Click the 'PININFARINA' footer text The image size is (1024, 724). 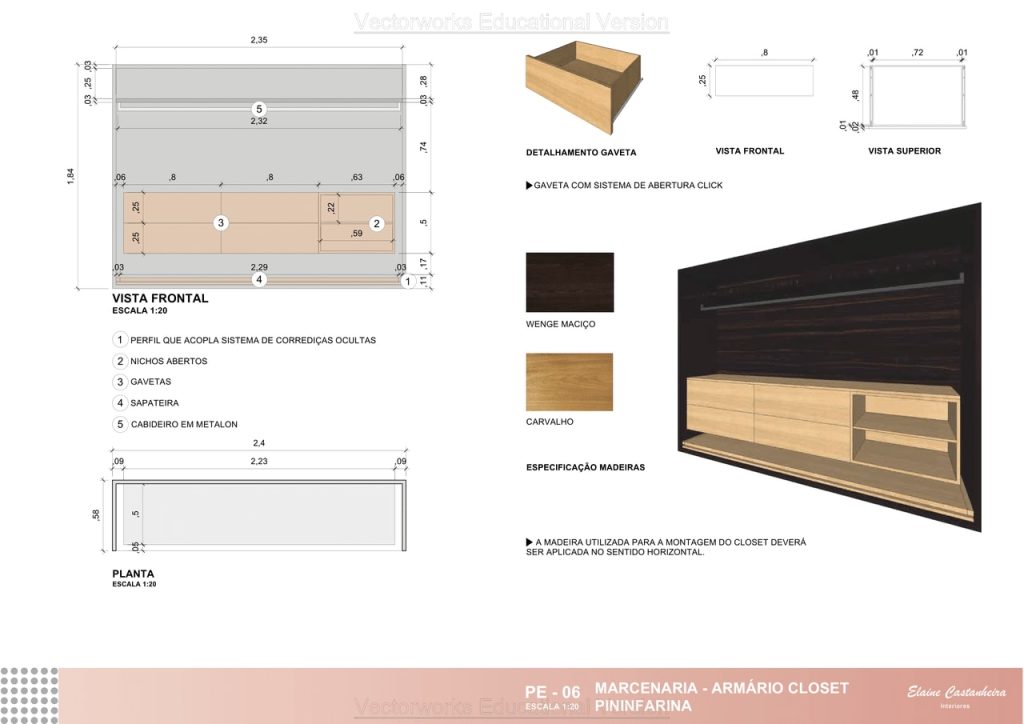(x=643, y=706)
